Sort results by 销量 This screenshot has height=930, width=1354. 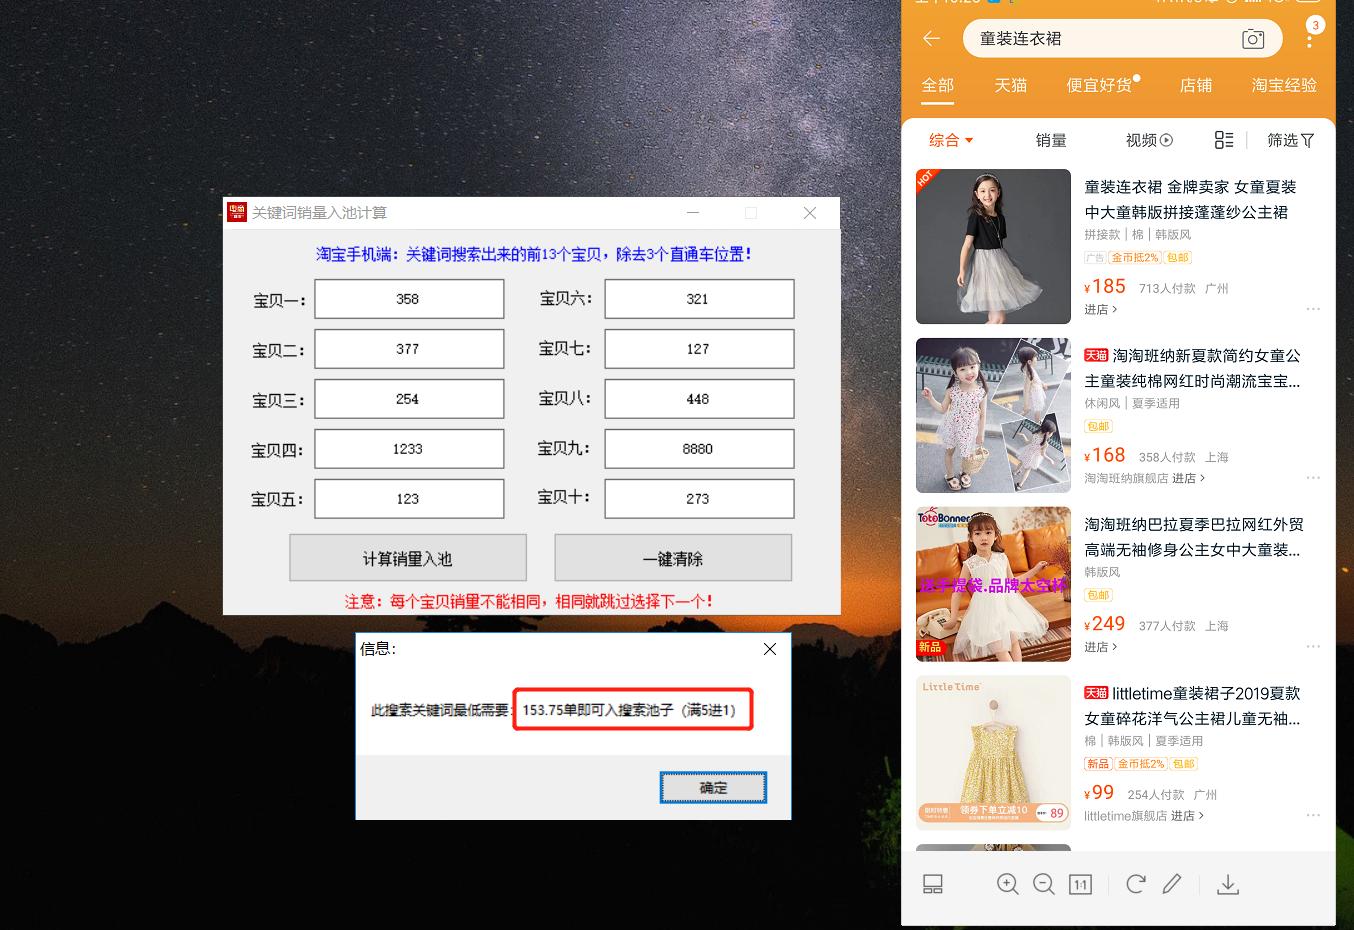click(x=1051, y=140)
